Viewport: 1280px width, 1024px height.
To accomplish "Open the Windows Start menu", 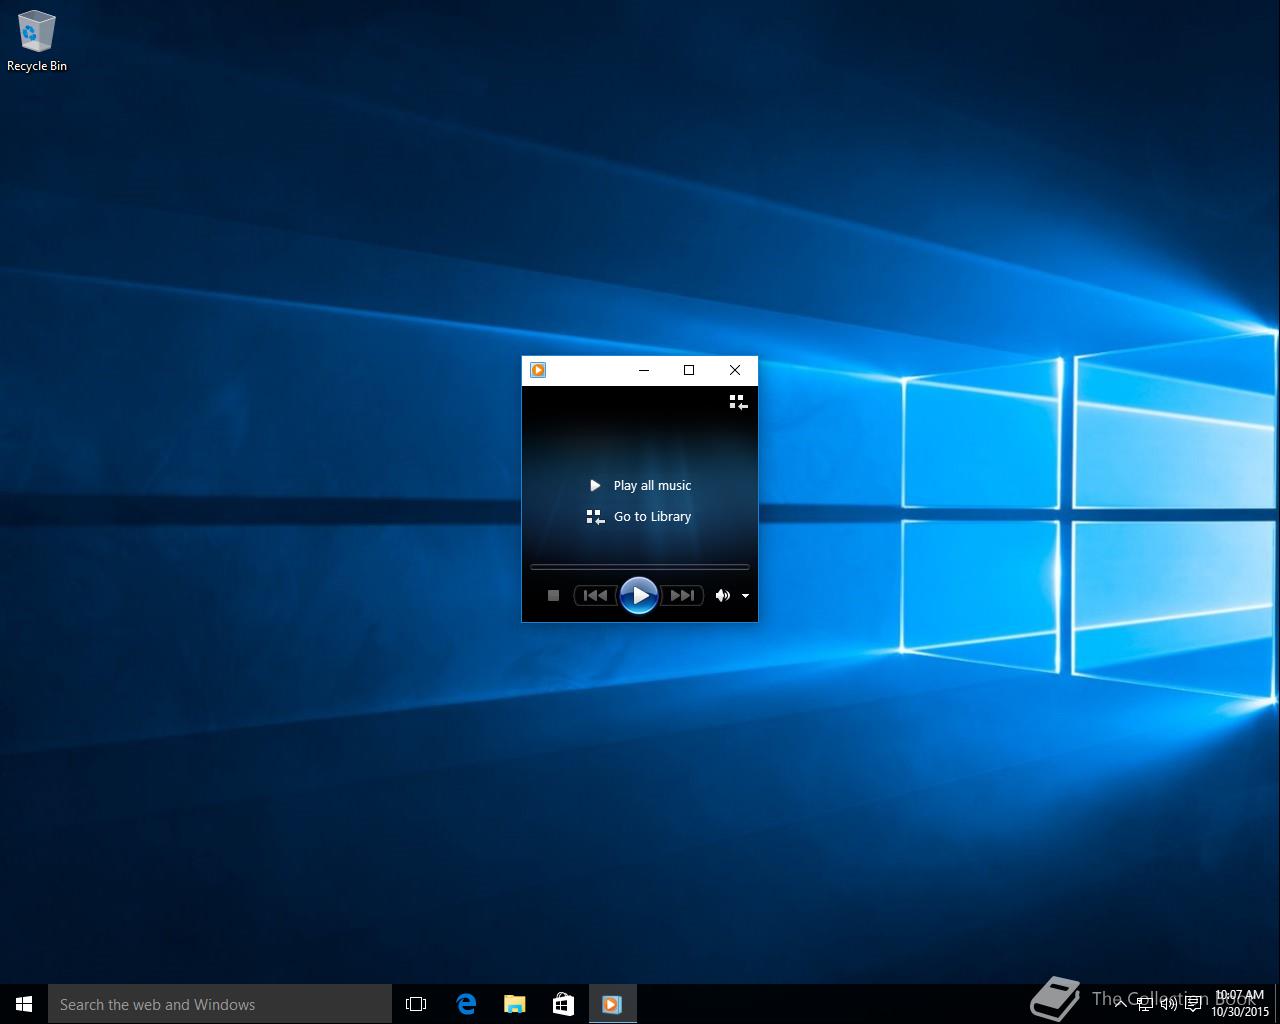I will [24, 1004].
